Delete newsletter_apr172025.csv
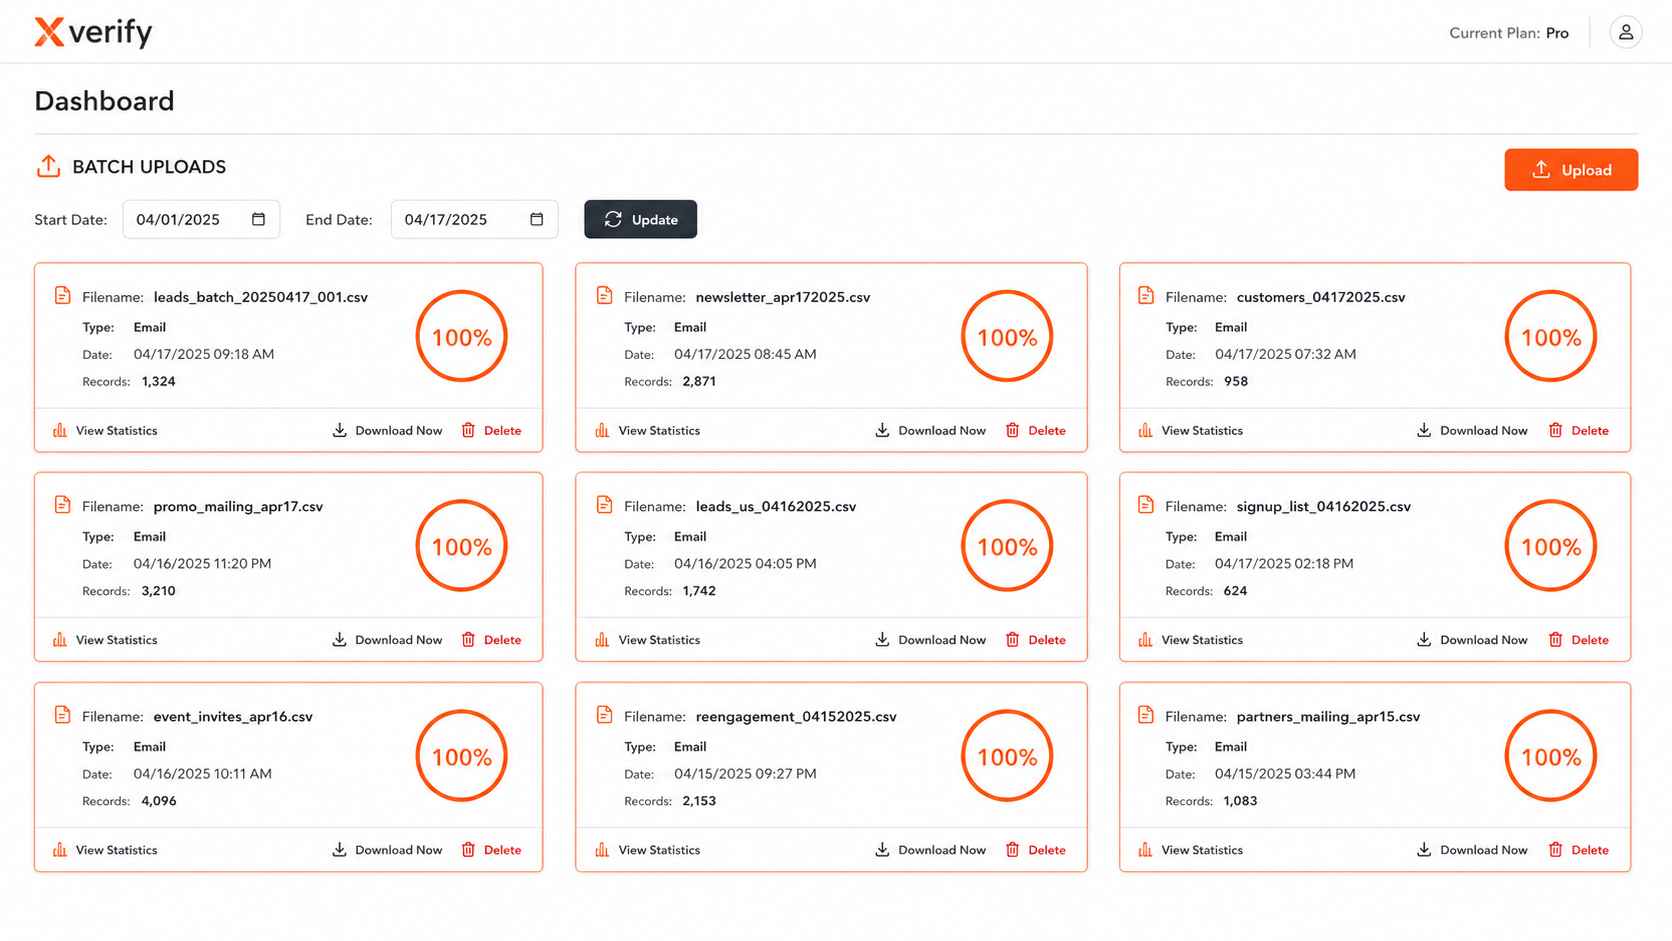The height and width of the screenshot is (941, 1672). (x=1035, y=431)
